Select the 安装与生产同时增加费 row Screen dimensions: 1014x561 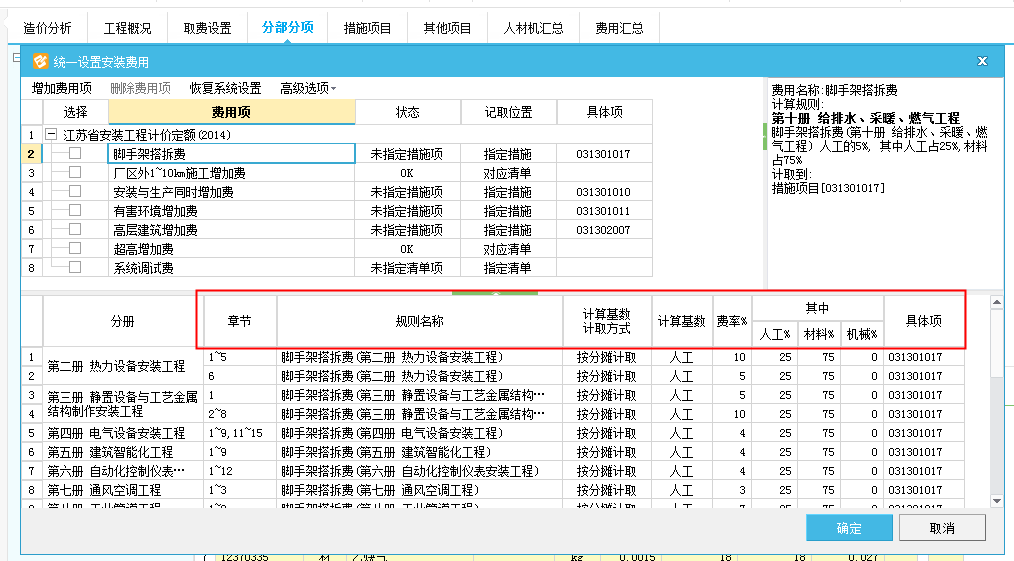pos(173,192)
